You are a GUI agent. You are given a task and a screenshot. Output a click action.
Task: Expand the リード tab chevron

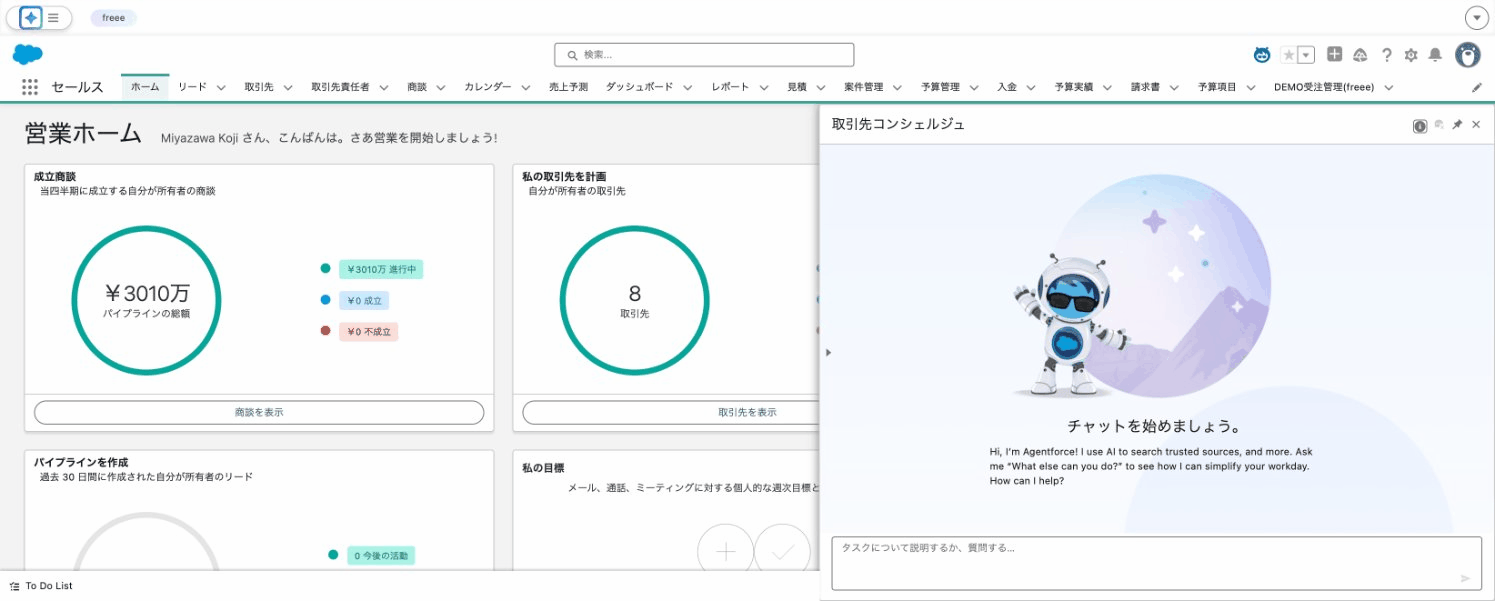(221, 87)
